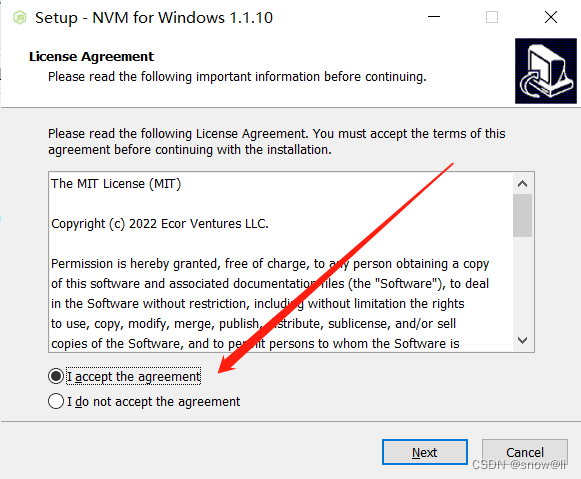Click the bold "License Agreement" heading

point(91,56)
